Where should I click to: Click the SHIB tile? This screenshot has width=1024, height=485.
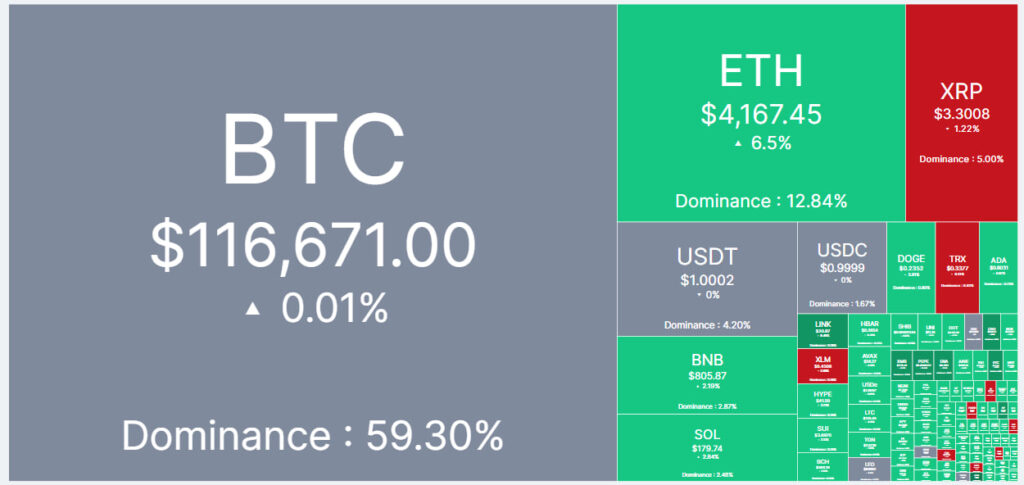click(904, 331)
